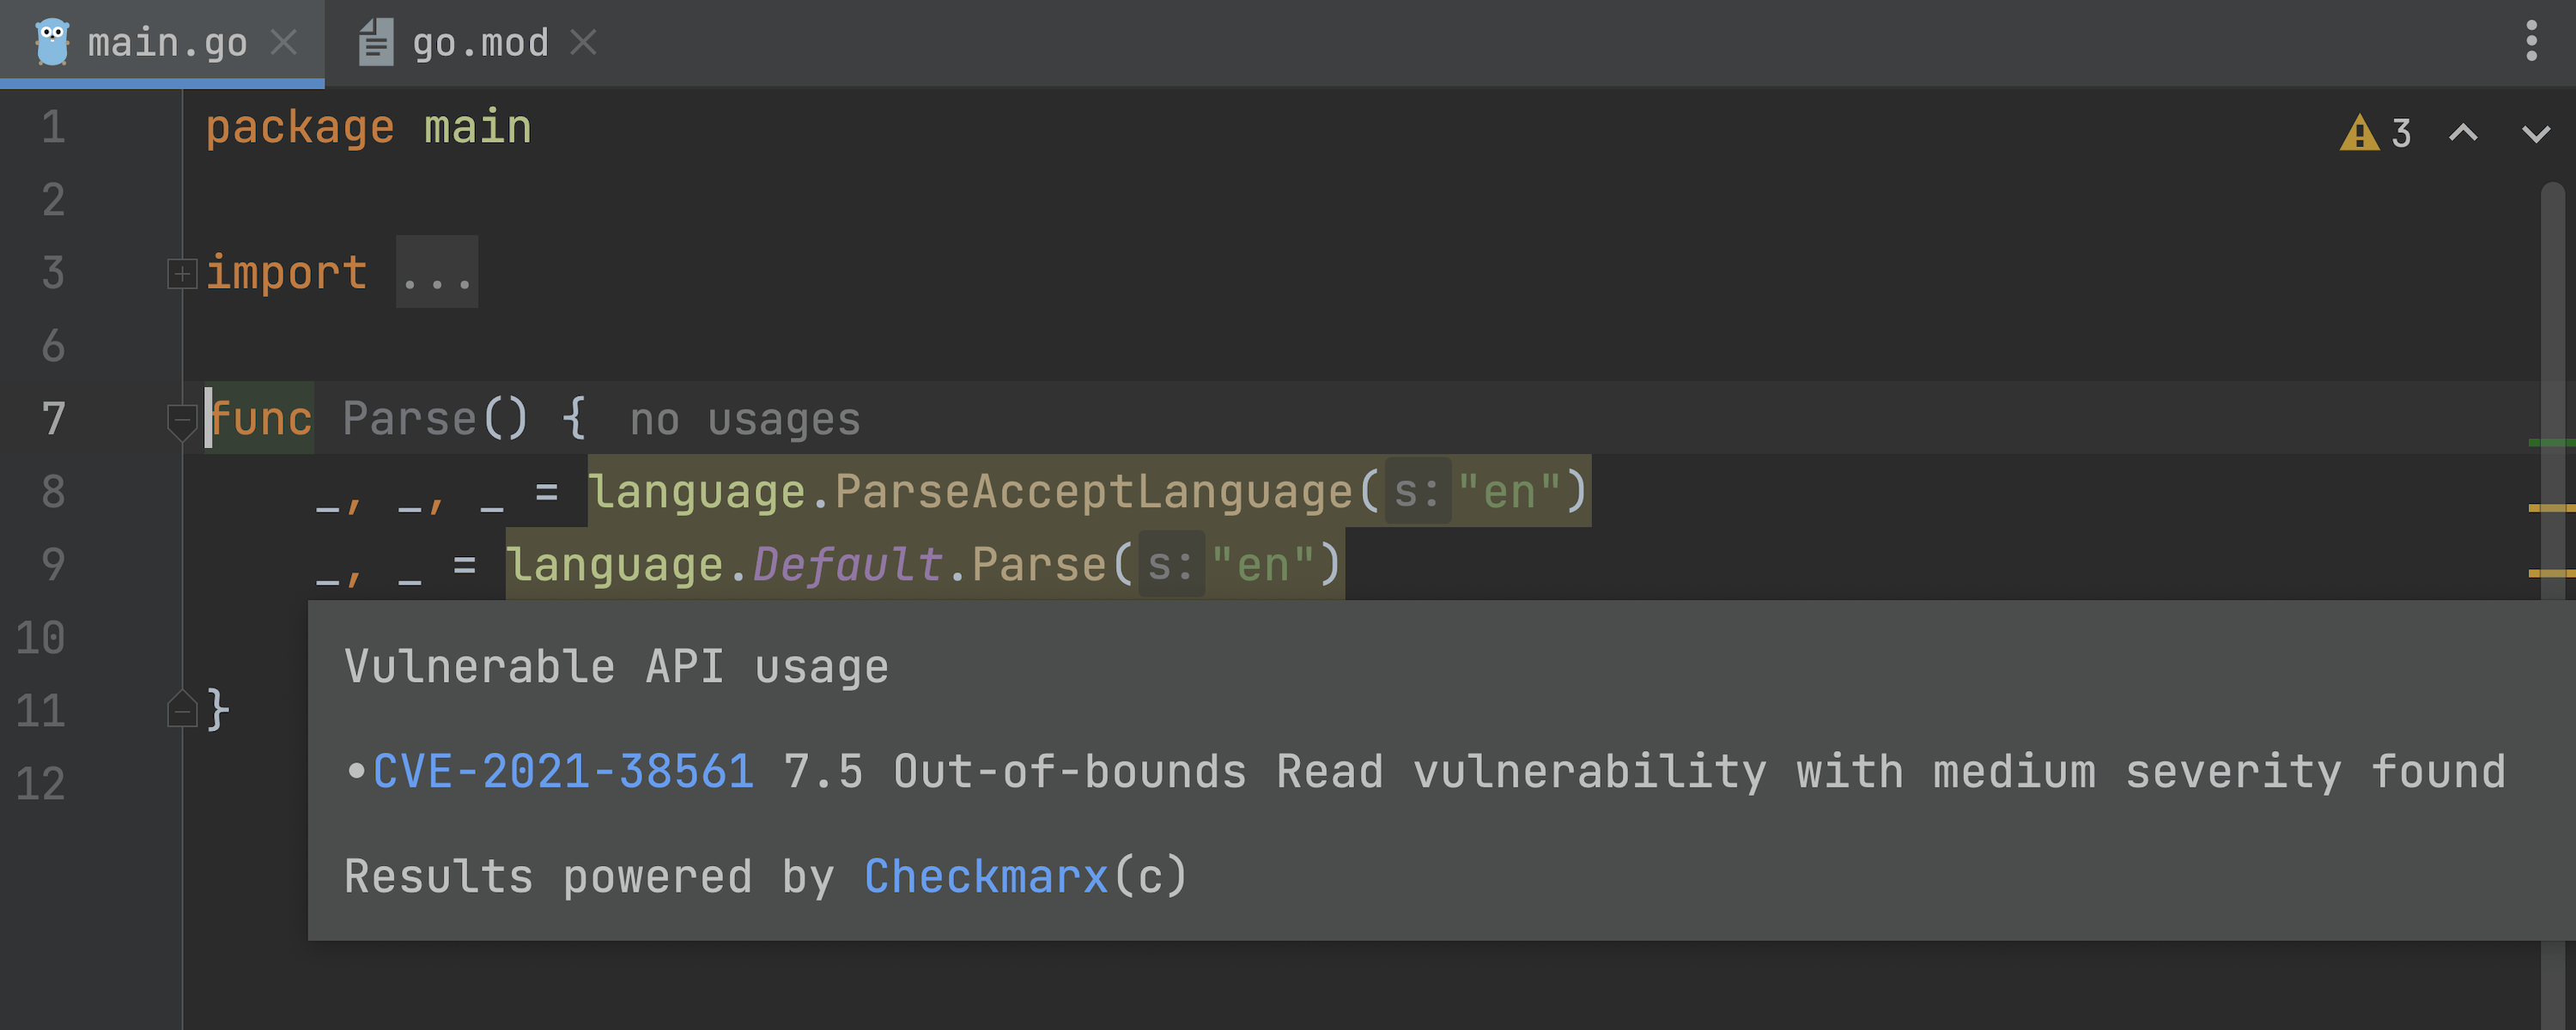Expand the folded import block
This screenshot has height=1030, width=2576.
182,273
